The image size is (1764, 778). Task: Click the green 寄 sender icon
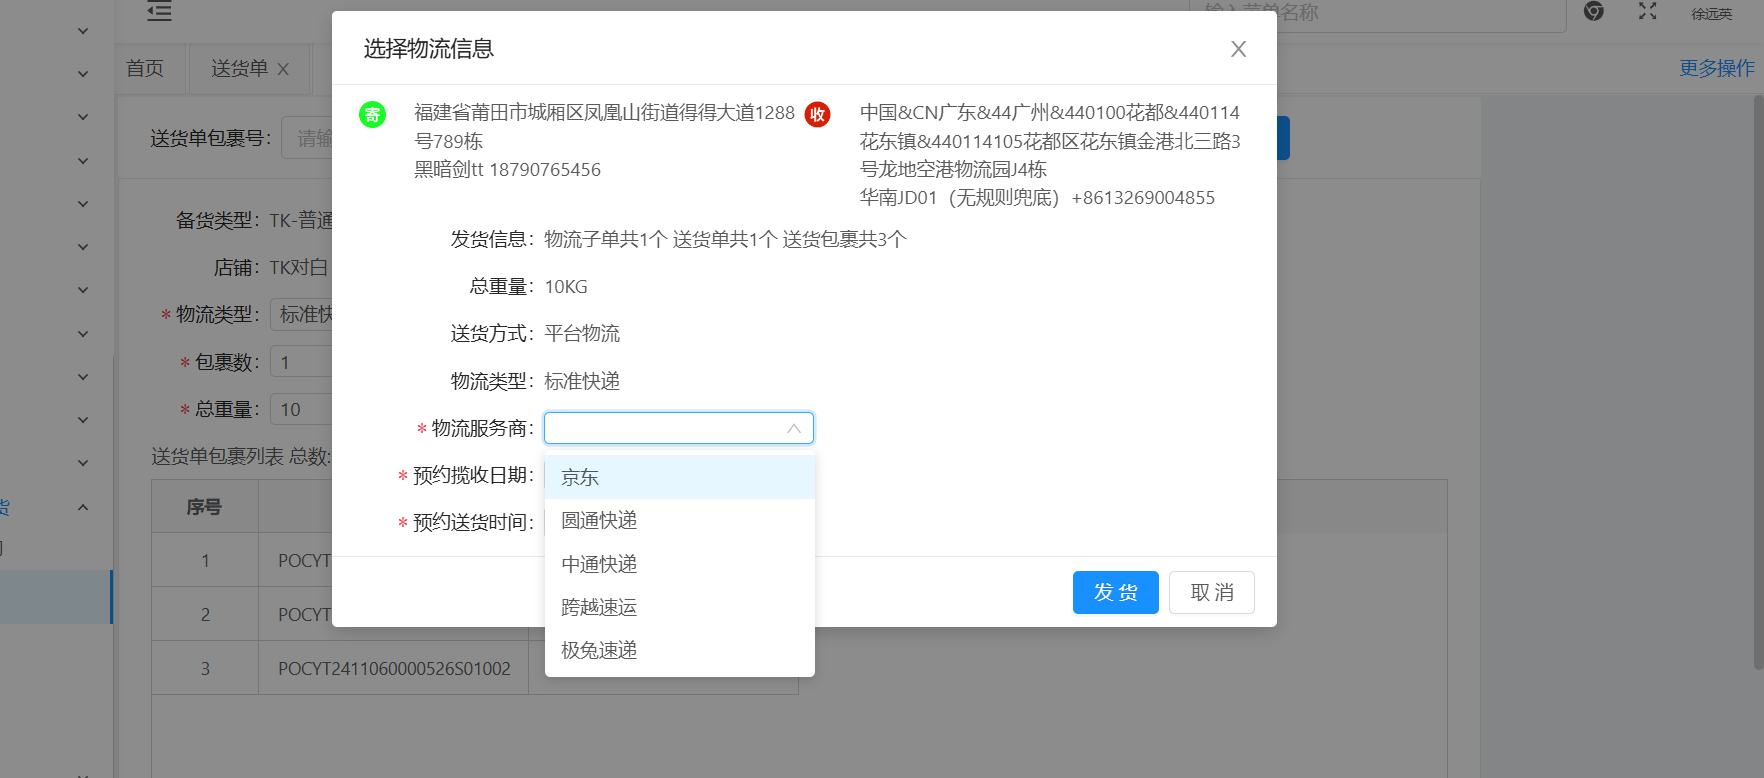372,115
